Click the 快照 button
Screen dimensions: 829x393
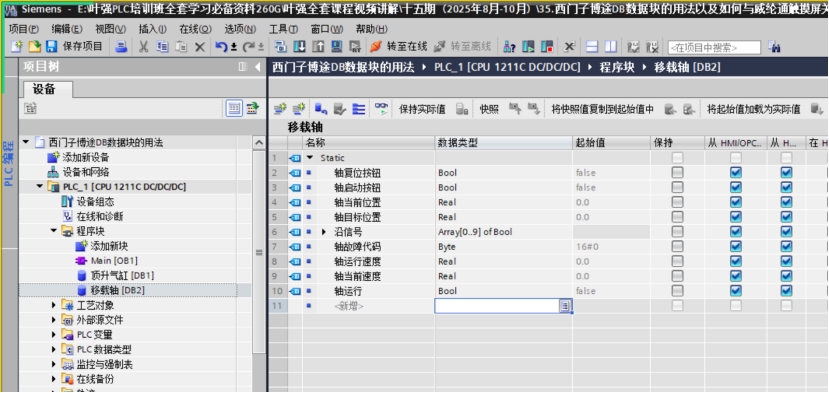[x=489, y=109]
